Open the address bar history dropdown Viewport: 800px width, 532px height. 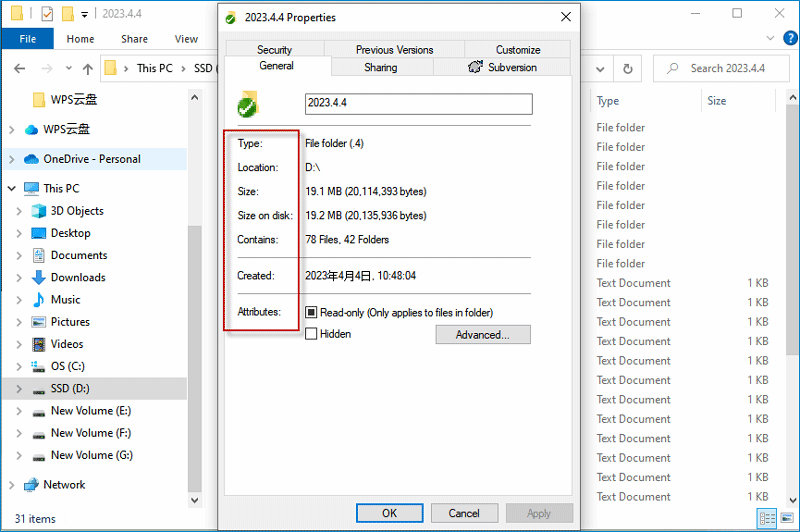point(600,69)
